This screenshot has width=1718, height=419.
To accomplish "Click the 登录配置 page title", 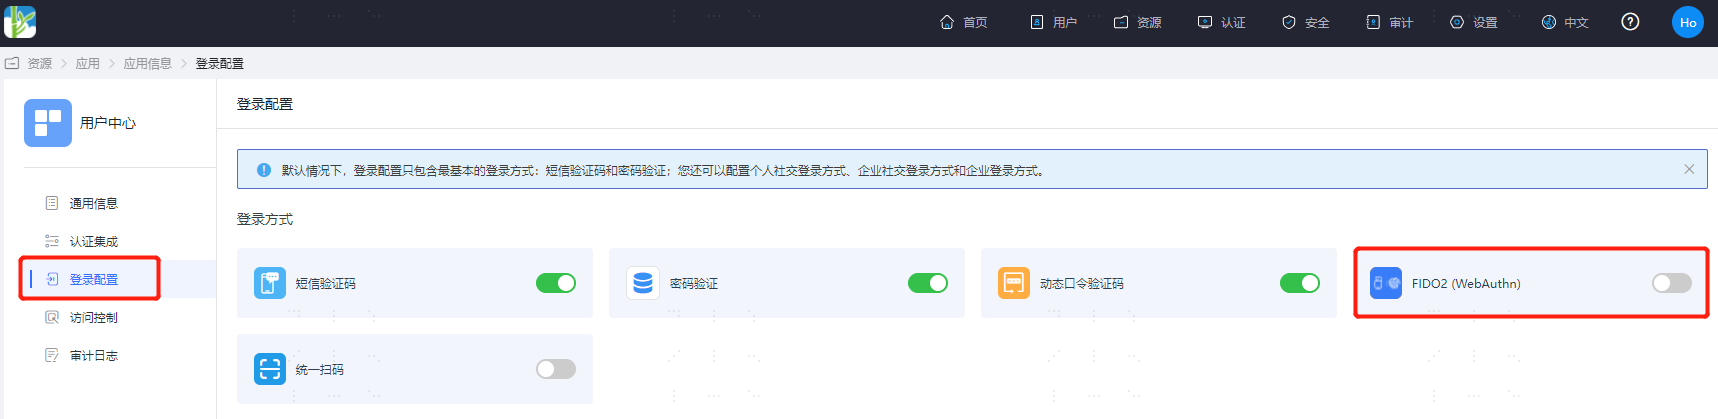I will (265, 104).
